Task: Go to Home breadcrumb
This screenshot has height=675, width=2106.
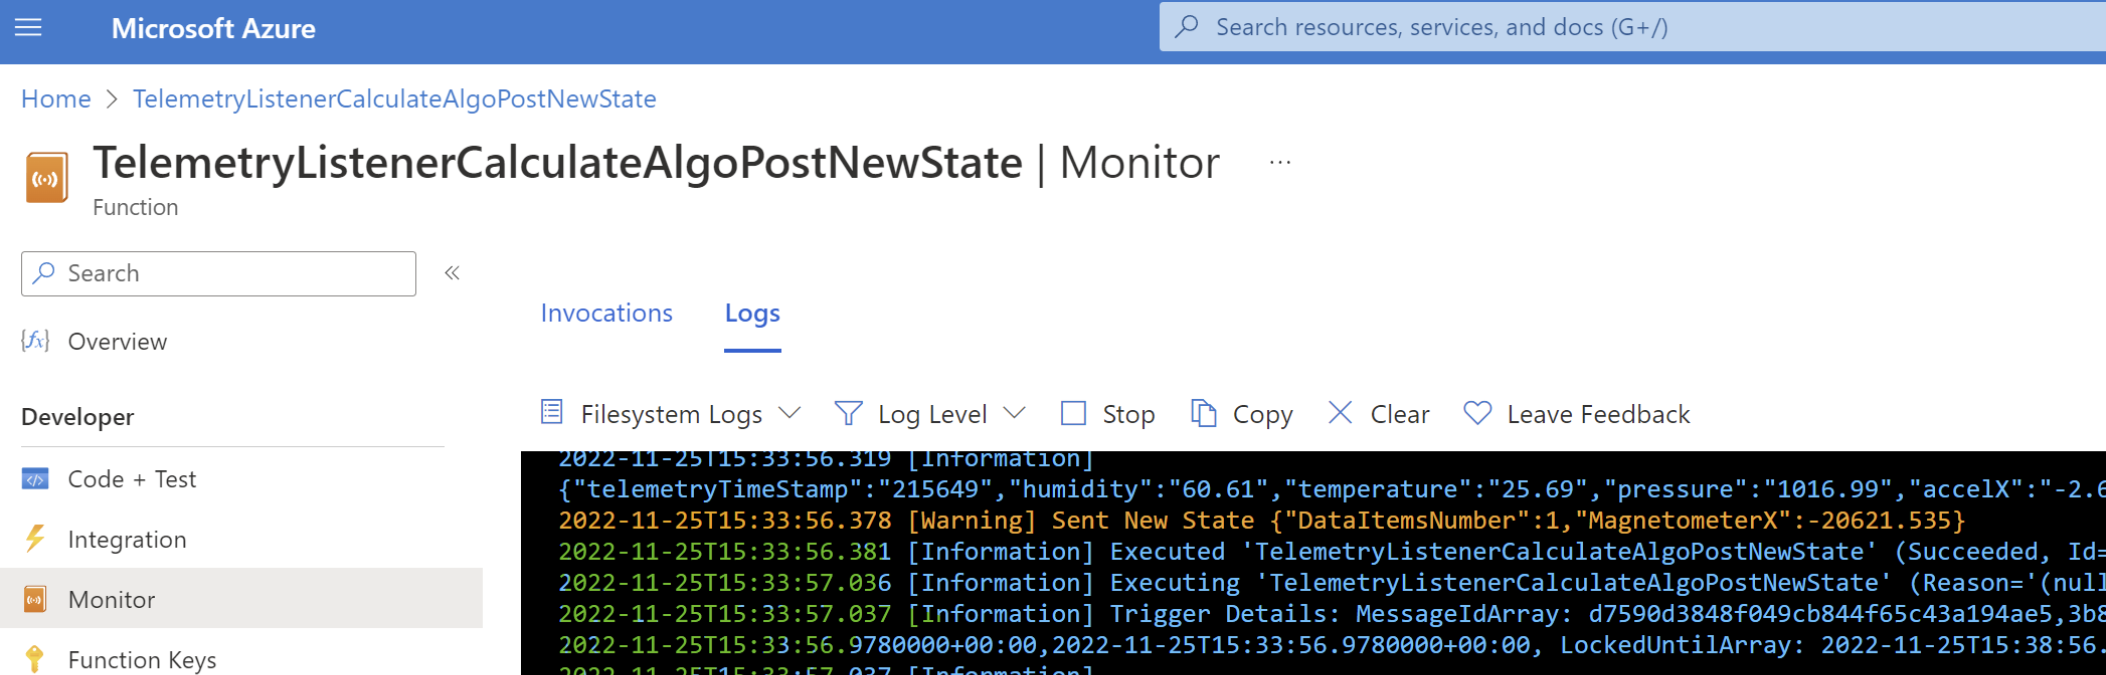Action: (x=56, y=99)
